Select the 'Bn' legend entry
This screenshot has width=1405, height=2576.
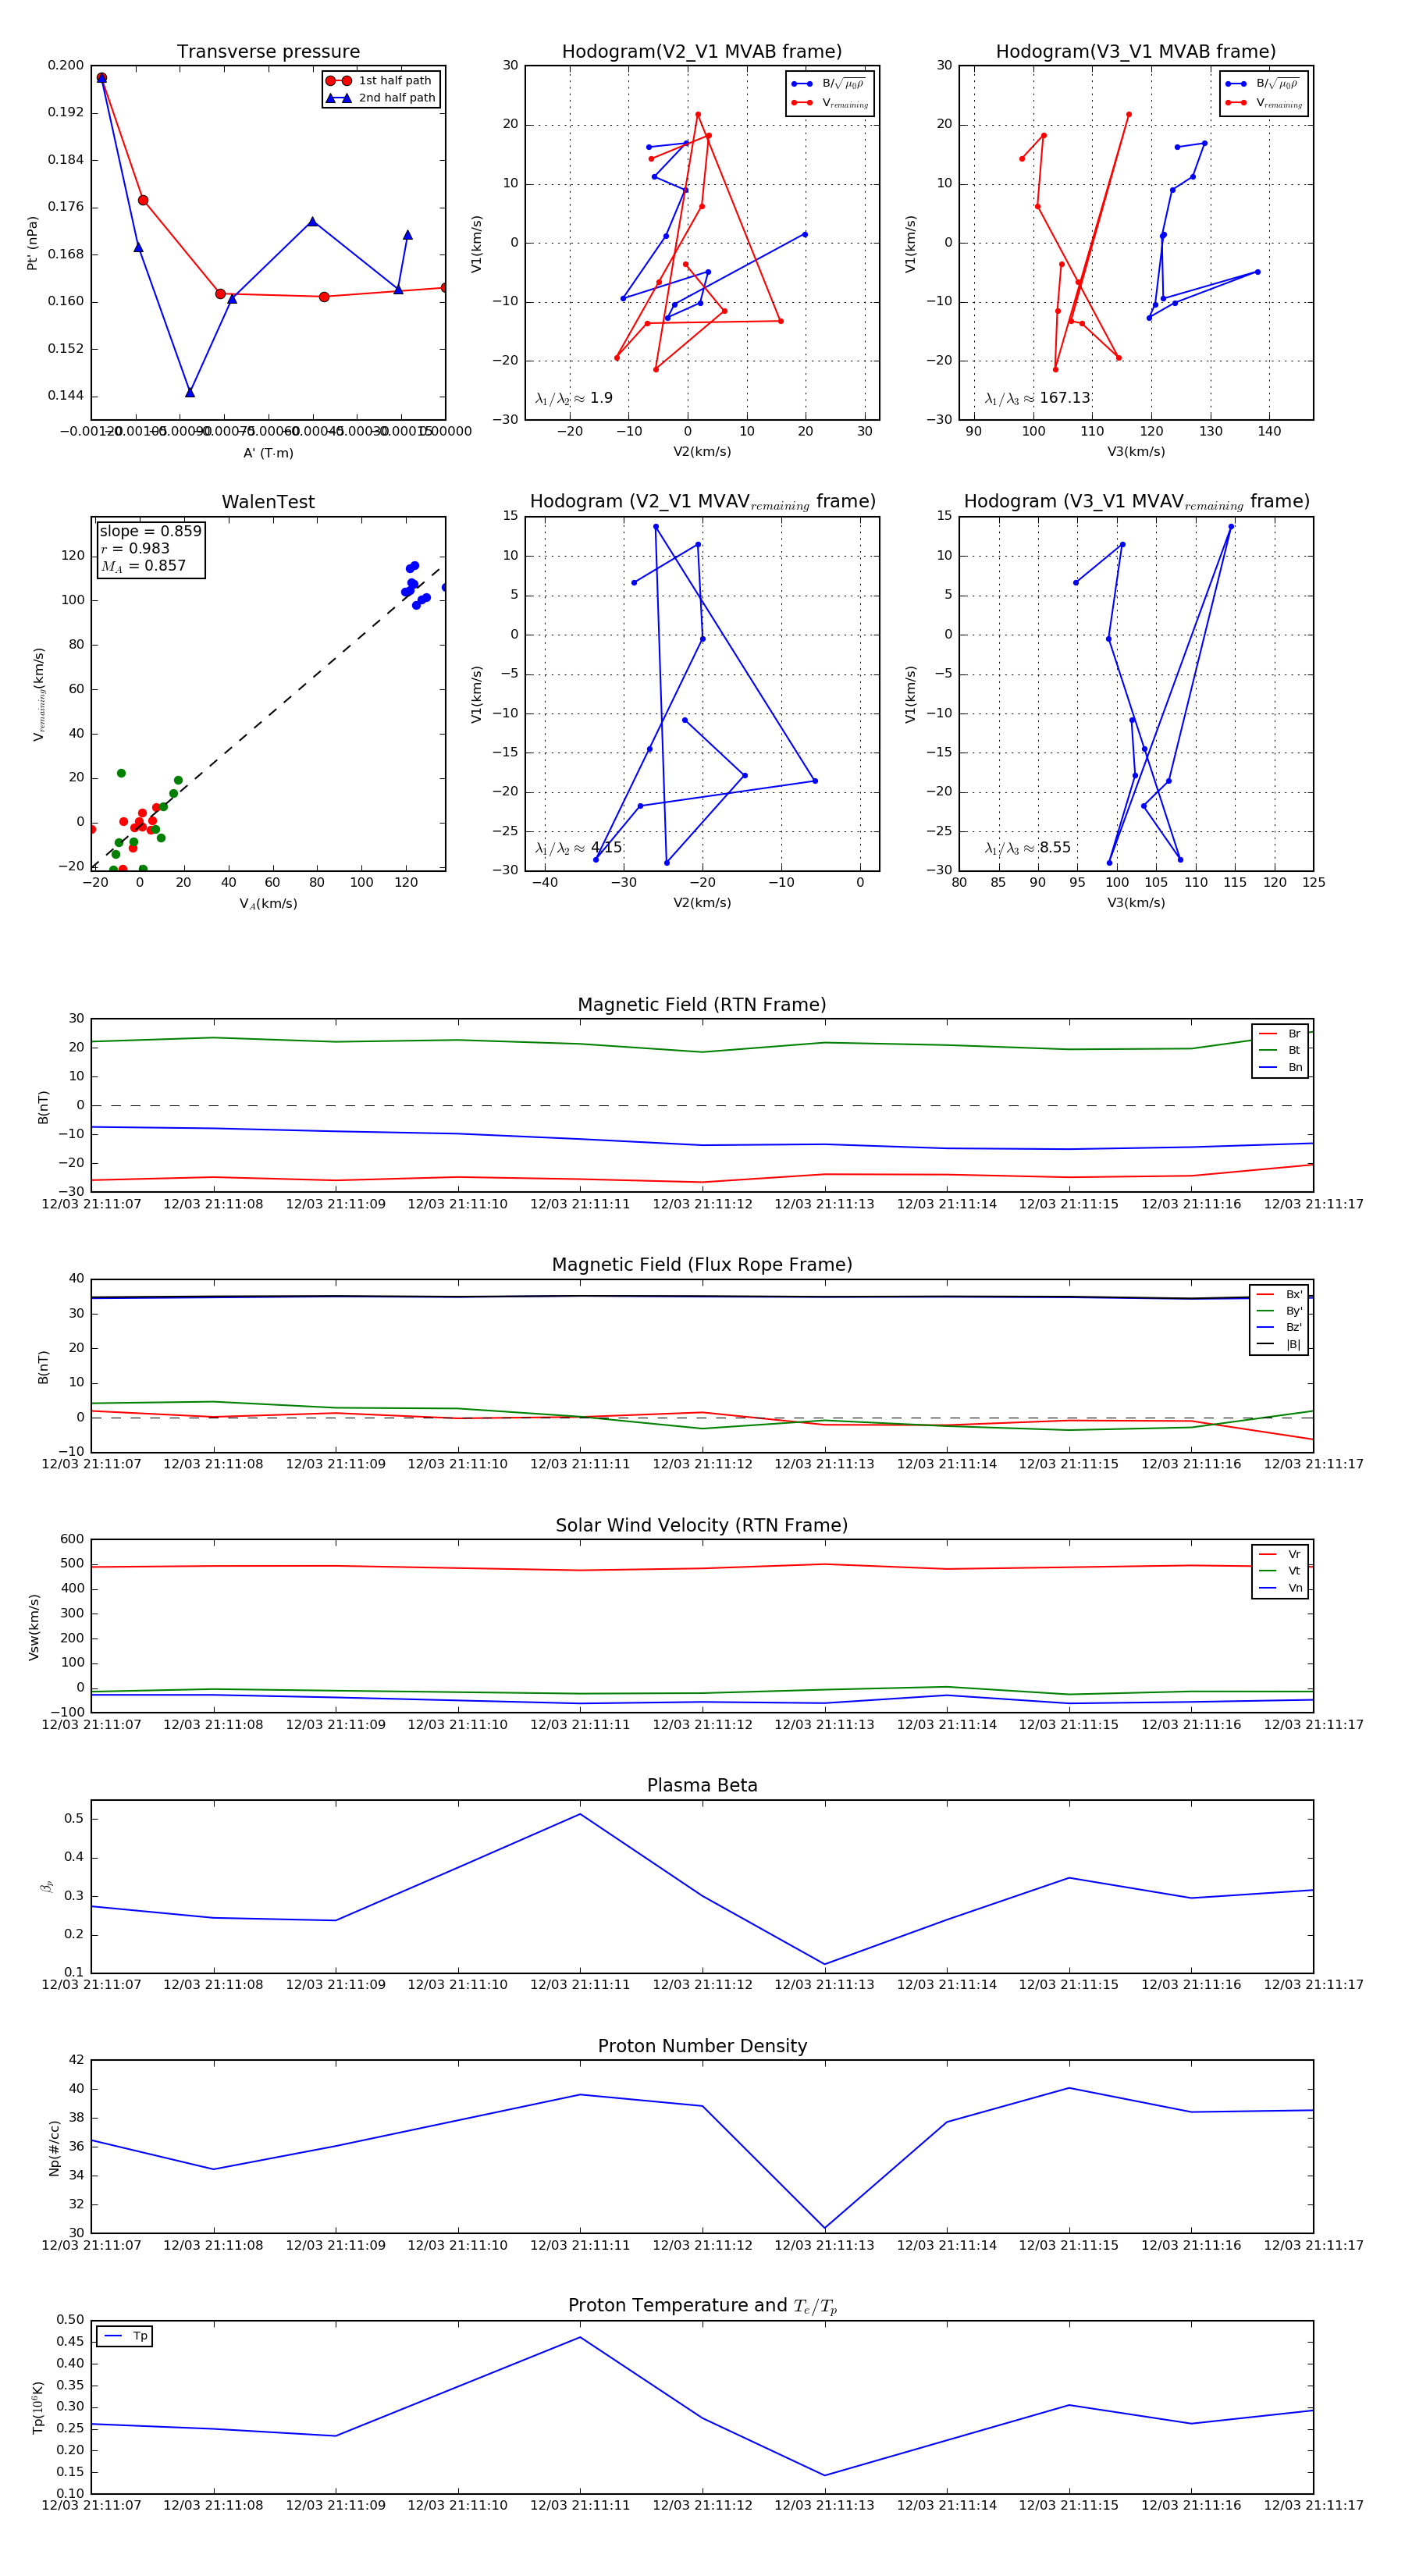[1280, 1067]
